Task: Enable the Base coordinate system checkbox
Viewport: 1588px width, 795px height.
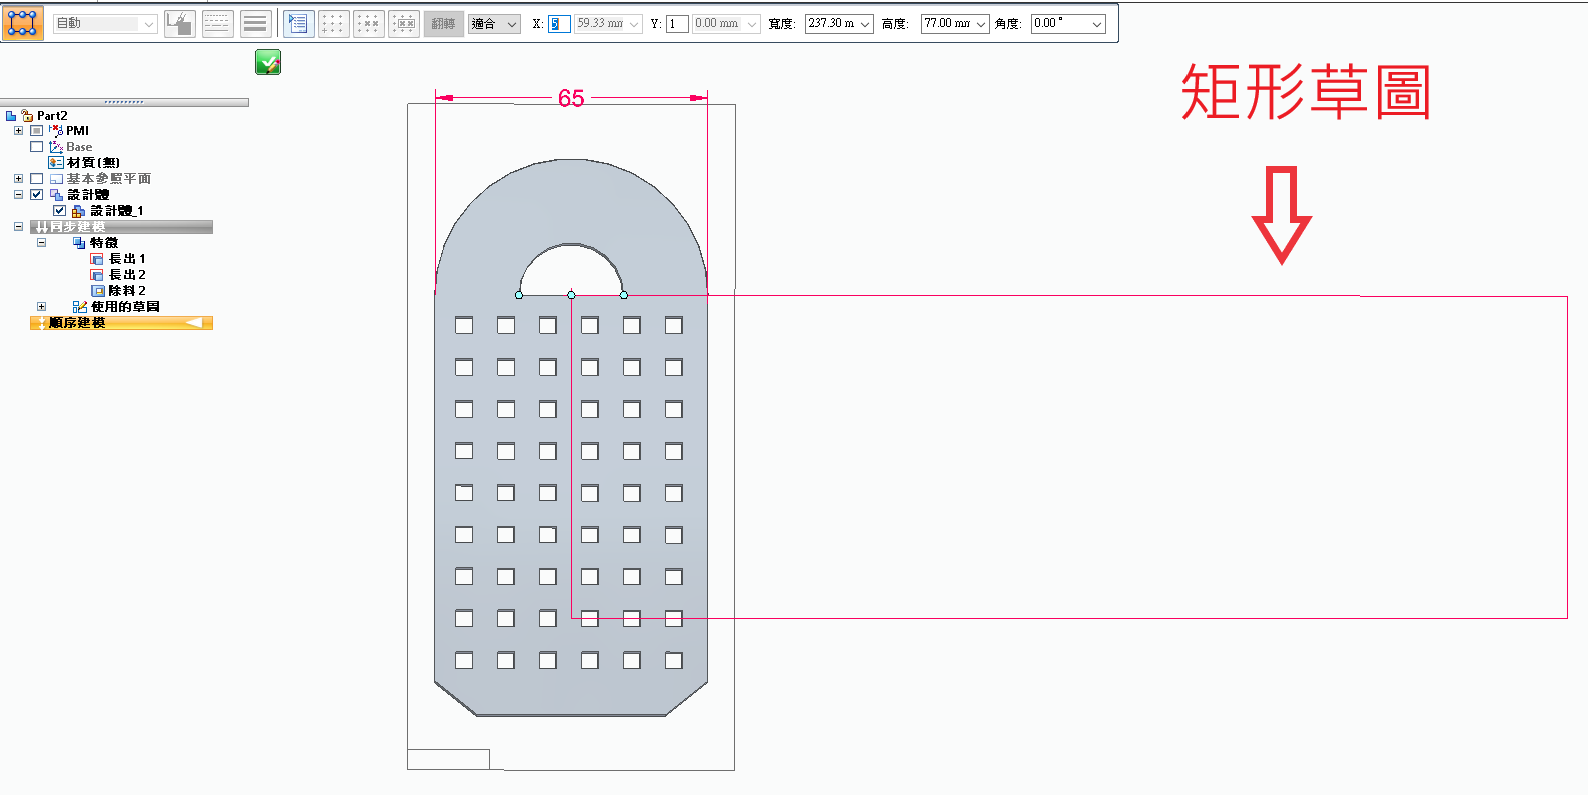Action: coord(37,147)
